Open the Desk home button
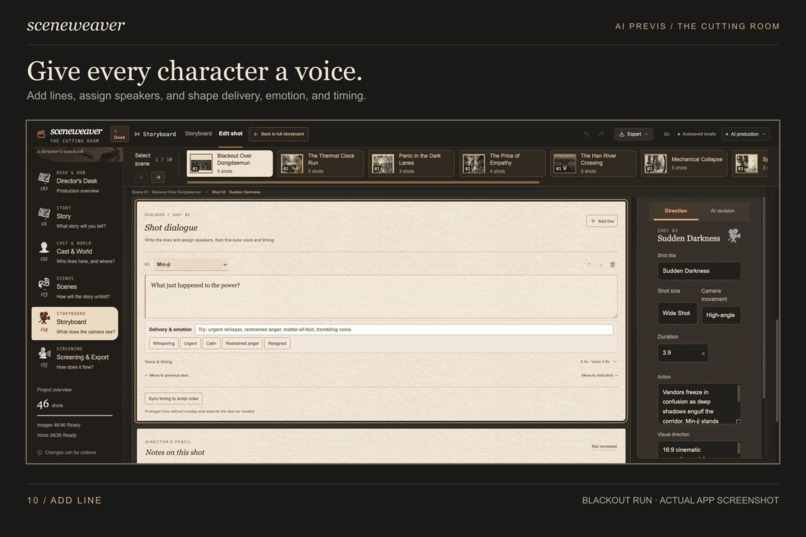Image resolution: width=806 pixels, height=537 pixels. coord(119,135)
